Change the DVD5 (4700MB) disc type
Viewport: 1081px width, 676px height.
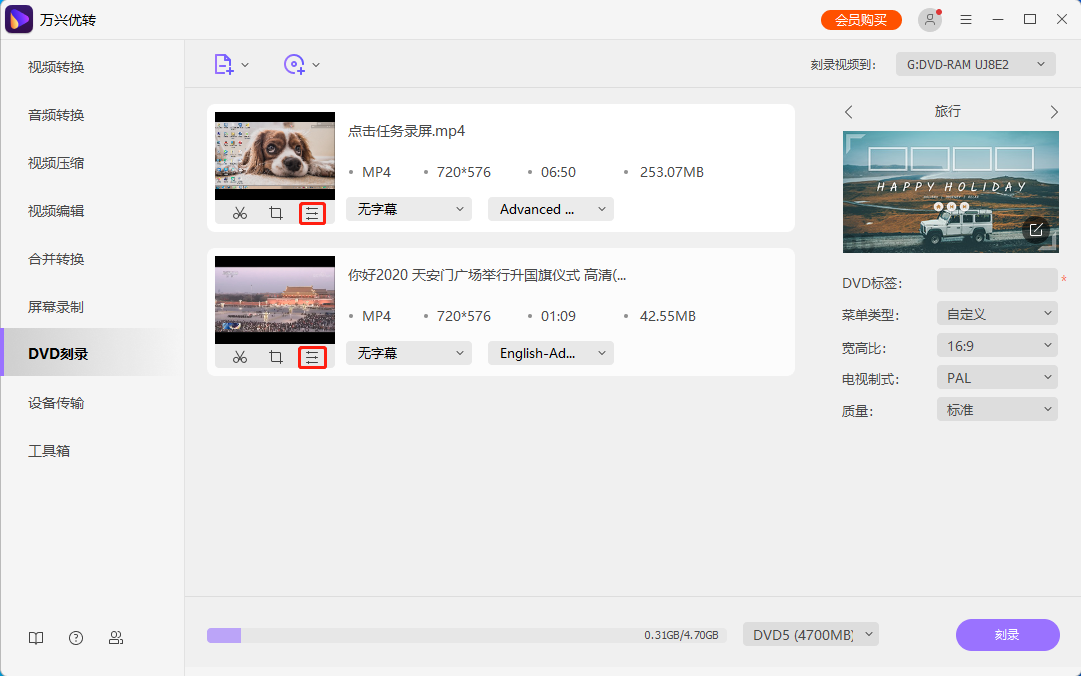pyautogui.click(x=810, y=633)
